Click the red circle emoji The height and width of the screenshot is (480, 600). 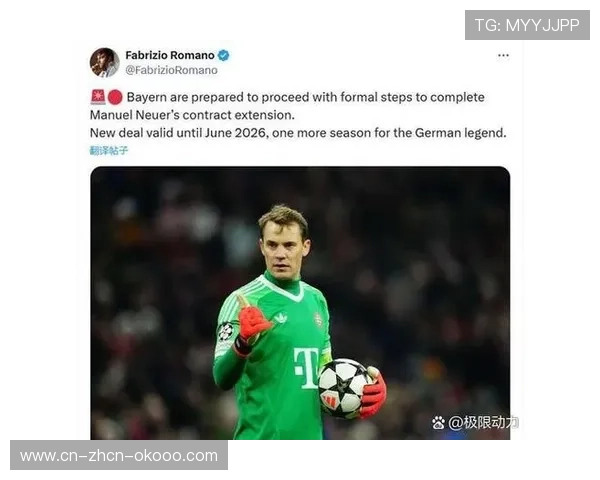click(115, 97)
